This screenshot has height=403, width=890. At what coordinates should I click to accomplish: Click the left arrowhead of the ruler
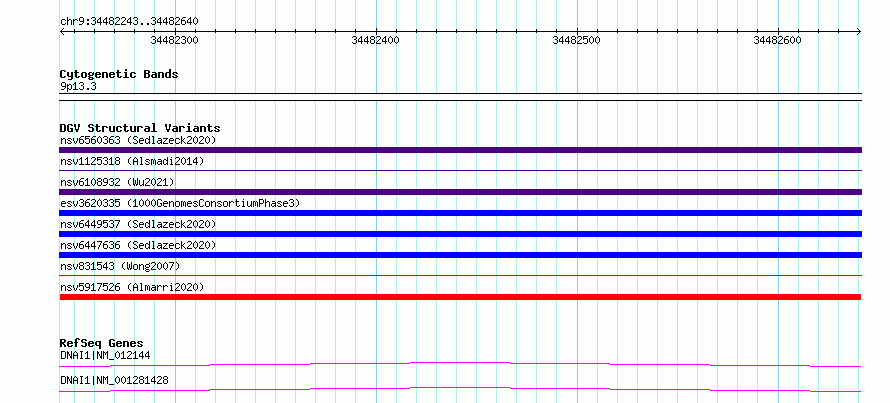point(62,31)
